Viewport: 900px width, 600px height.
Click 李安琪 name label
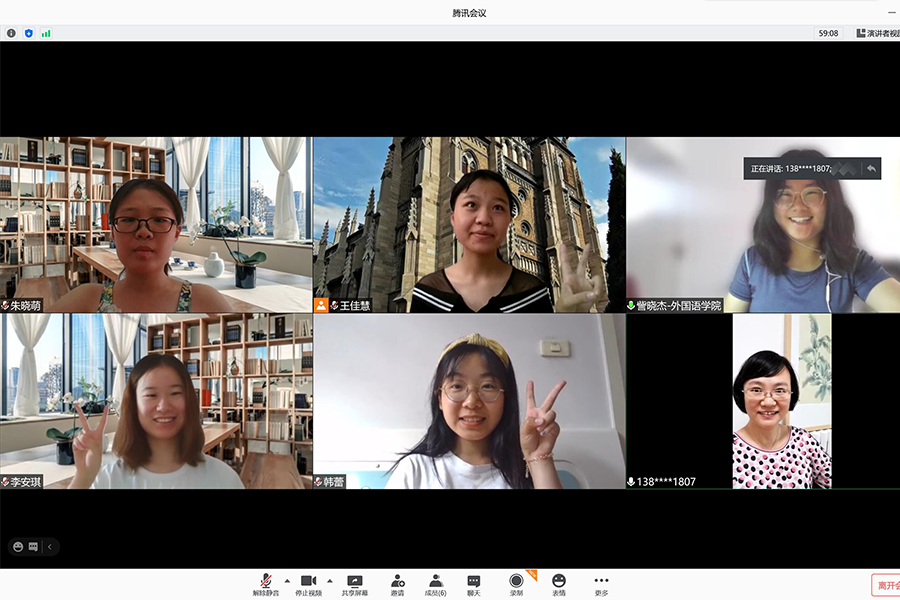click(x=25, y=482)
